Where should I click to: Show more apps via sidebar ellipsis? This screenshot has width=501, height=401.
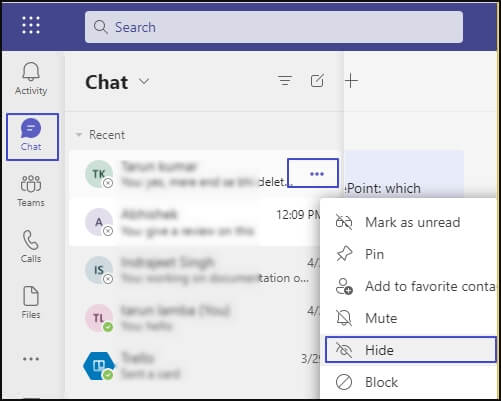click(31, 359)
